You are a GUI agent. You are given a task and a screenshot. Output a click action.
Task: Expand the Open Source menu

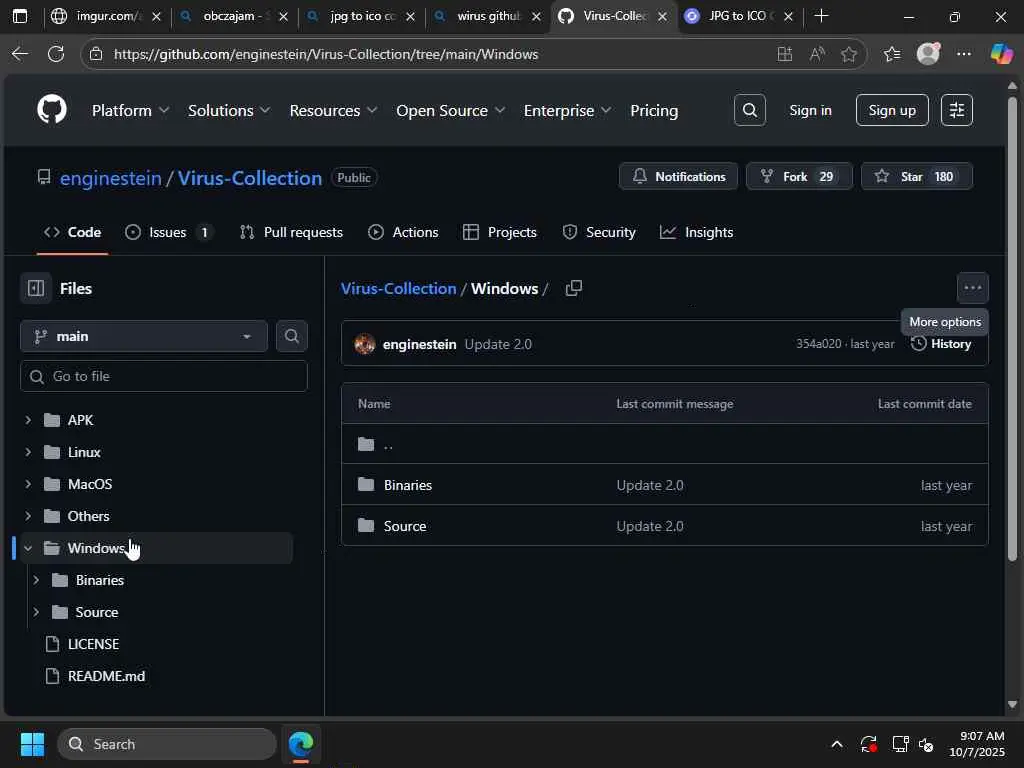click(450, 110)
